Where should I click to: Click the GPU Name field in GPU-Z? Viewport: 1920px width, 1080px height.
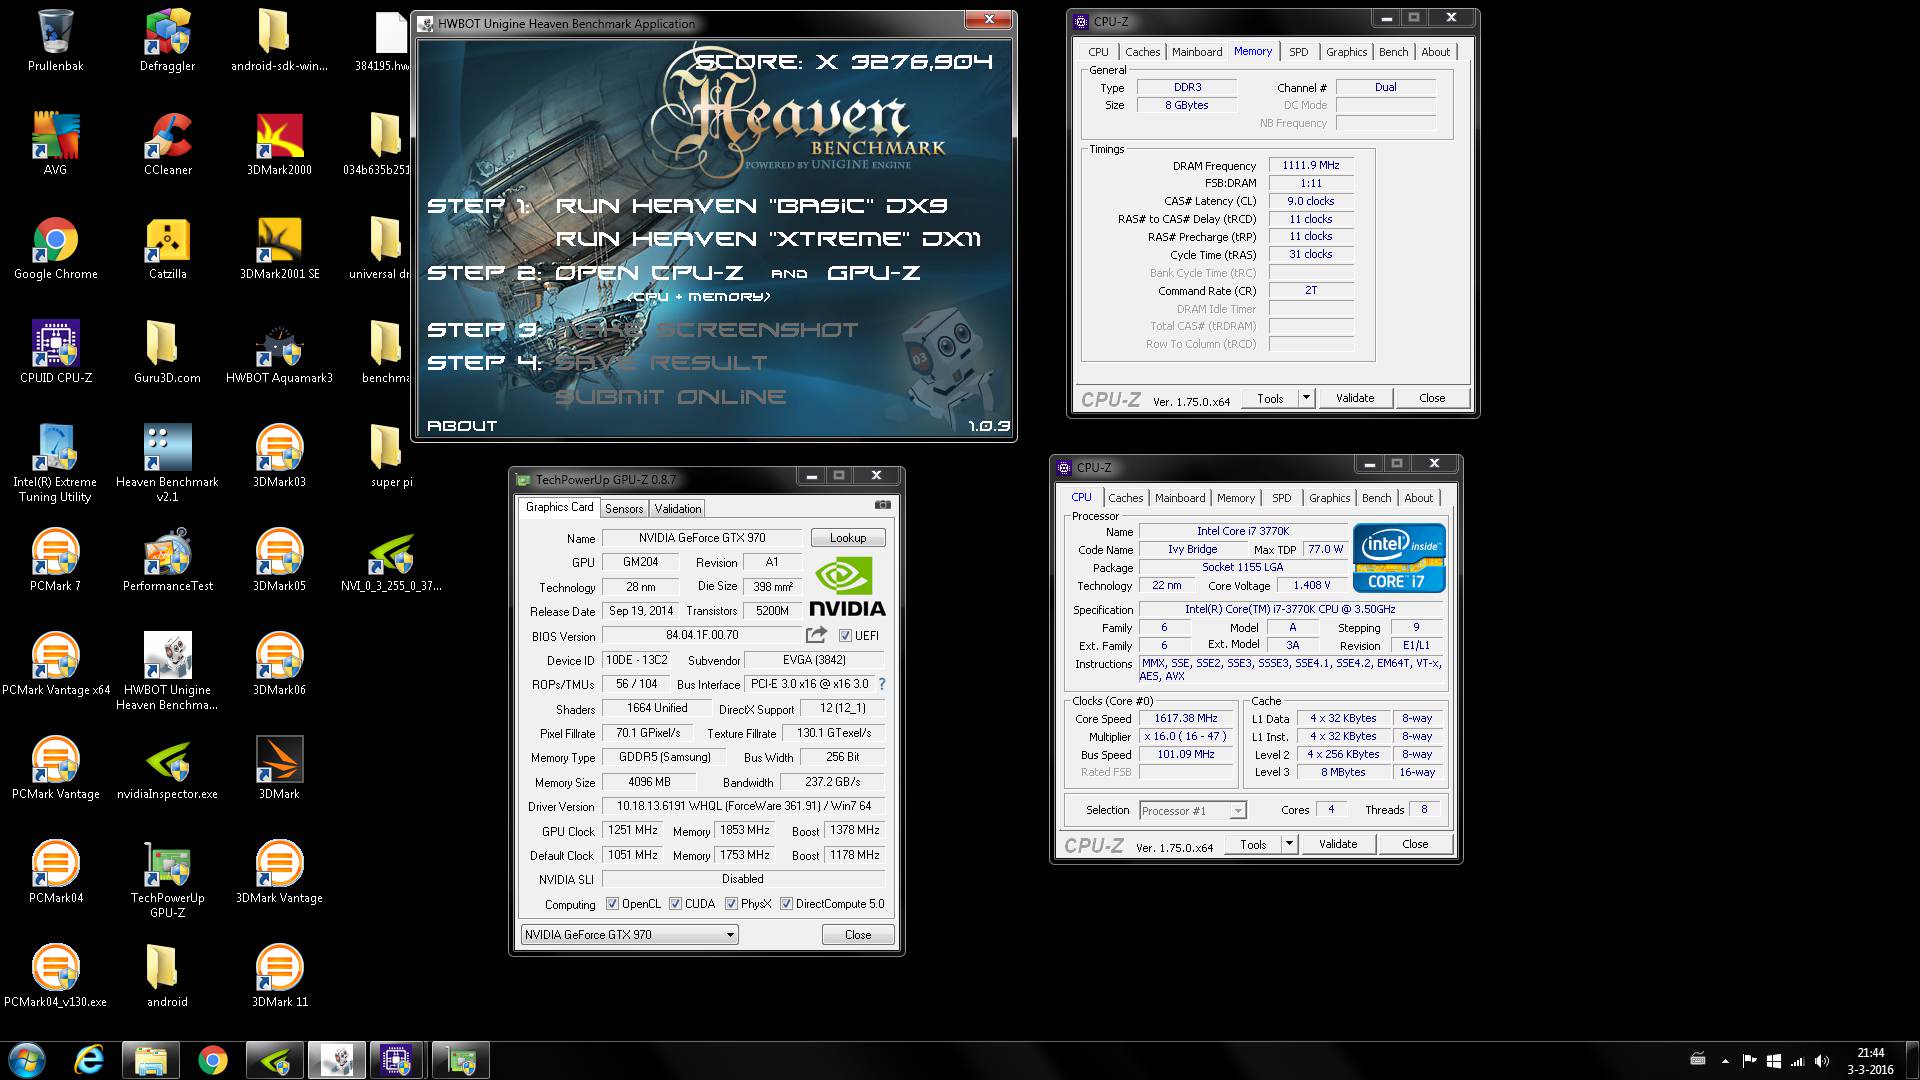pos(702,538)
